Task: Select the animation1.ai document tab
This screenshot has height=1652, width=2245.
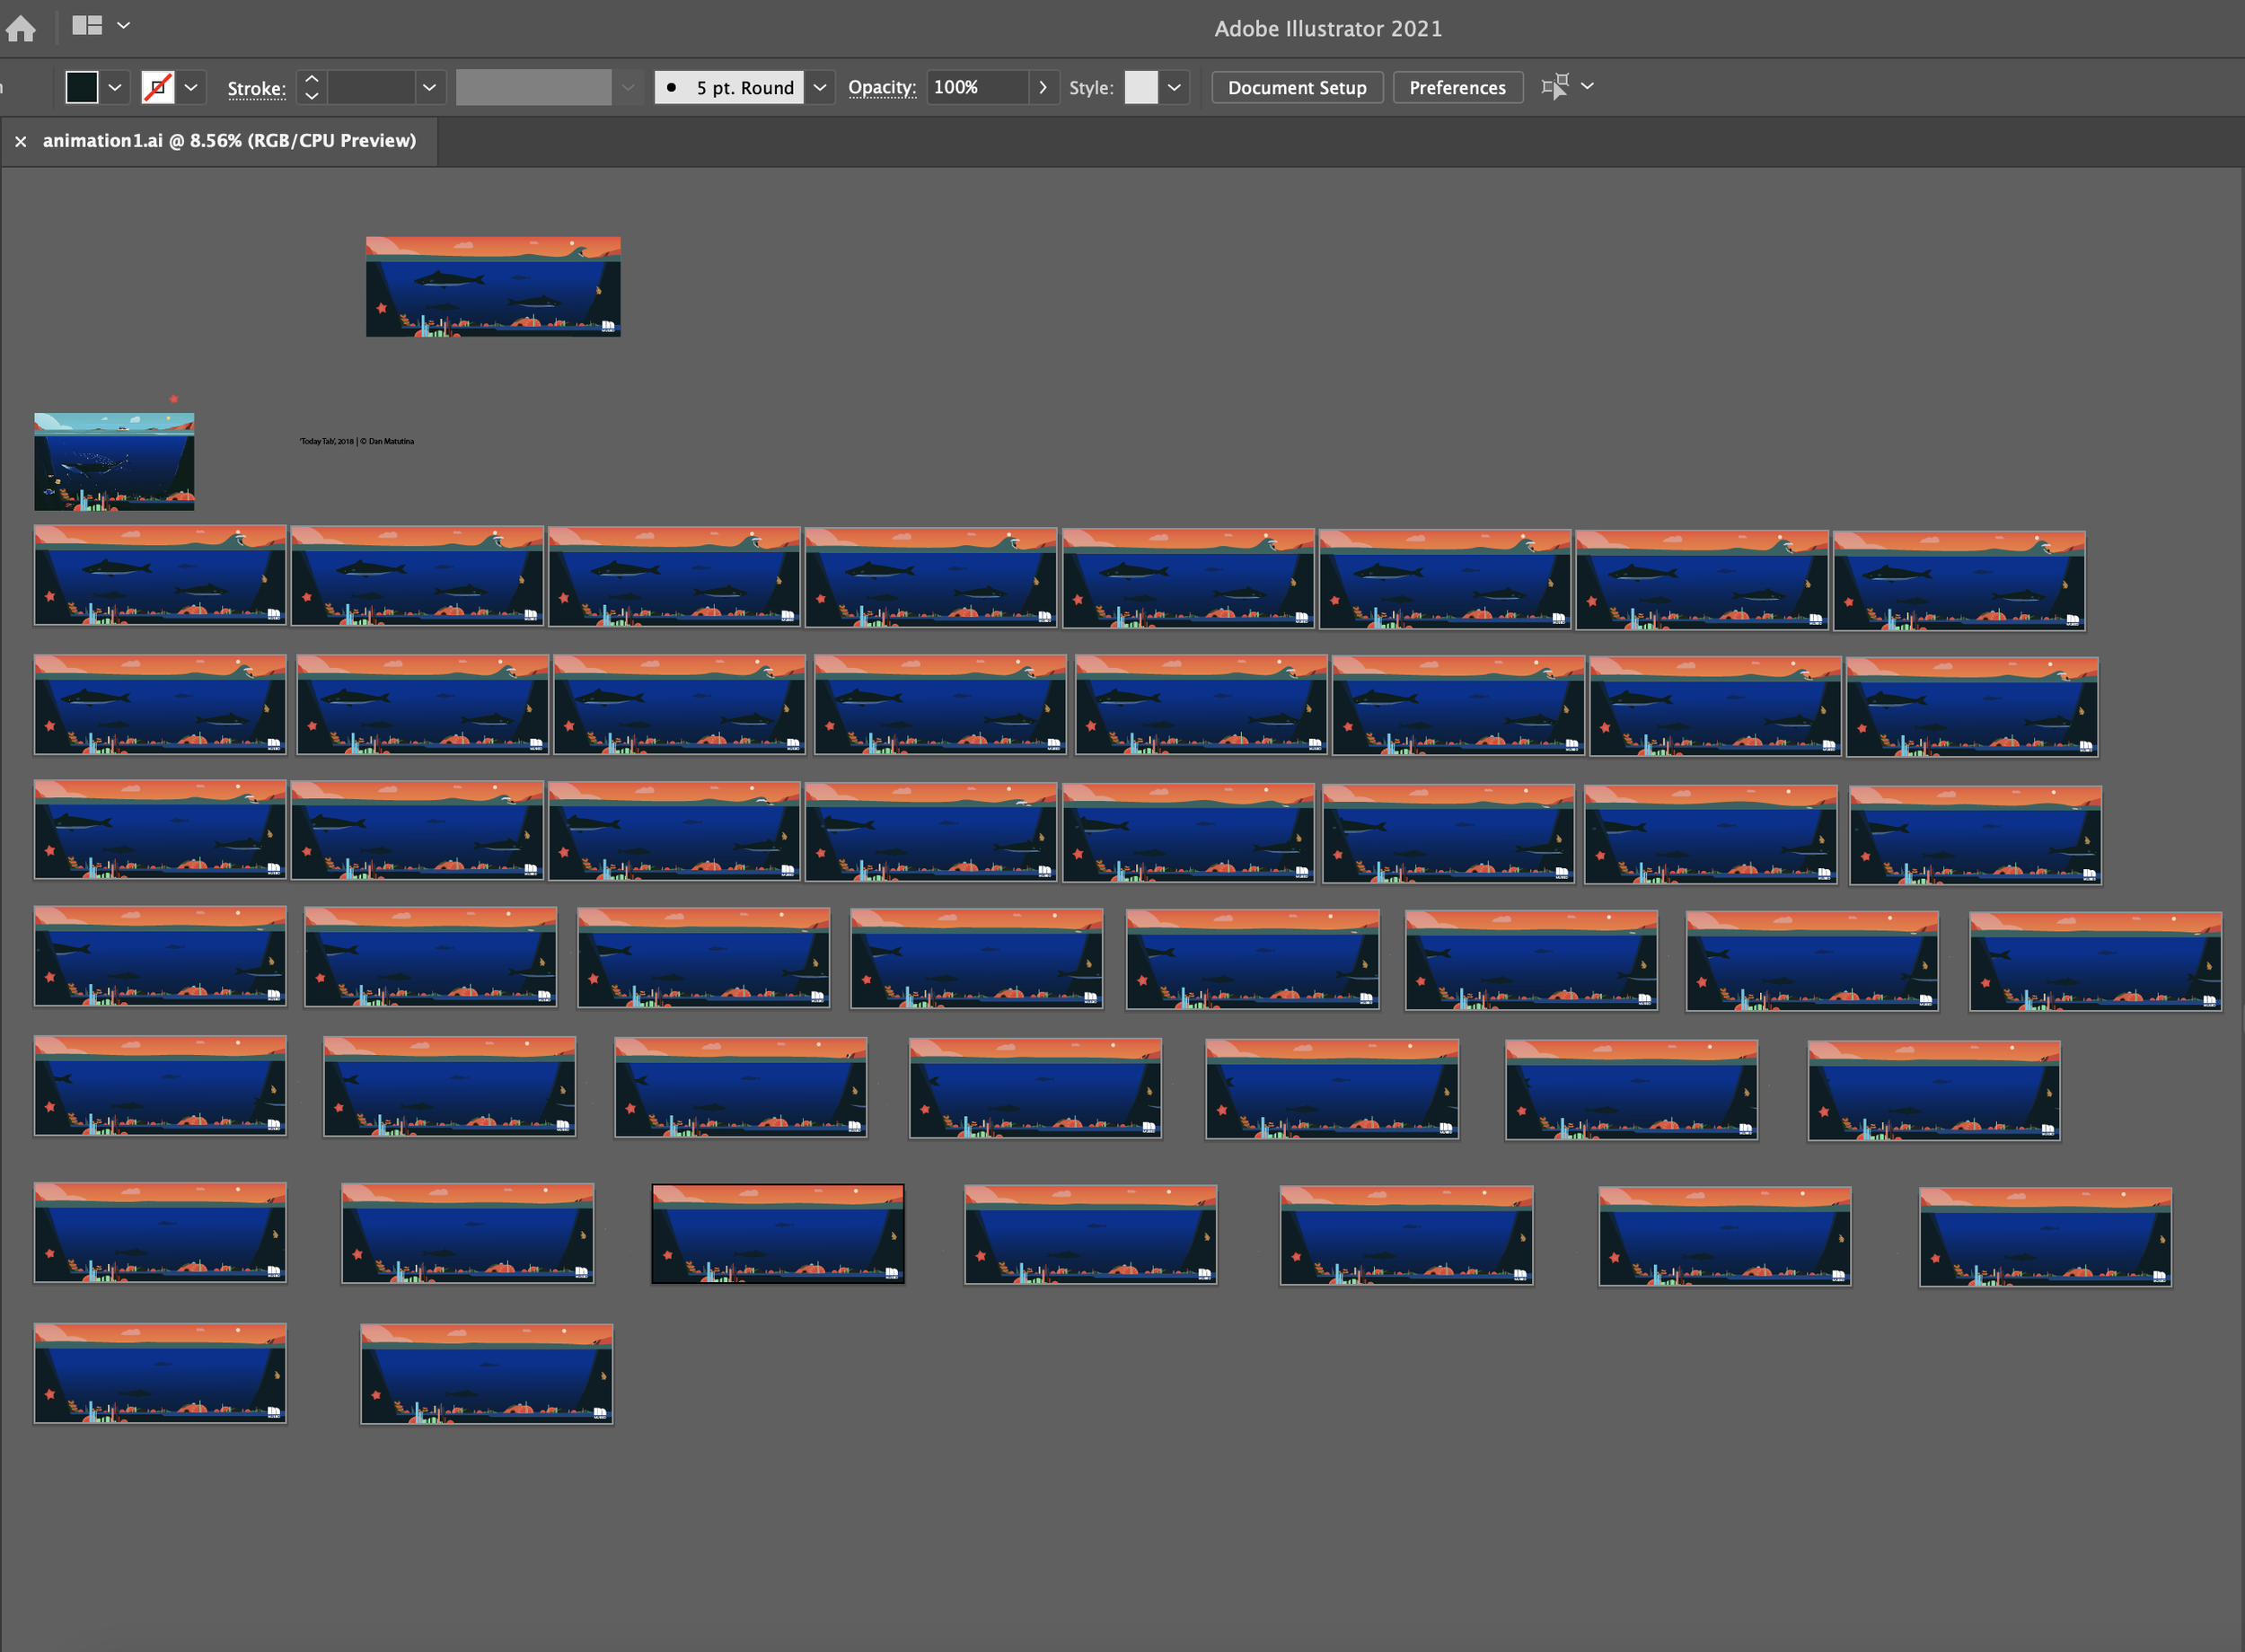Action: (x=229, y=141)
